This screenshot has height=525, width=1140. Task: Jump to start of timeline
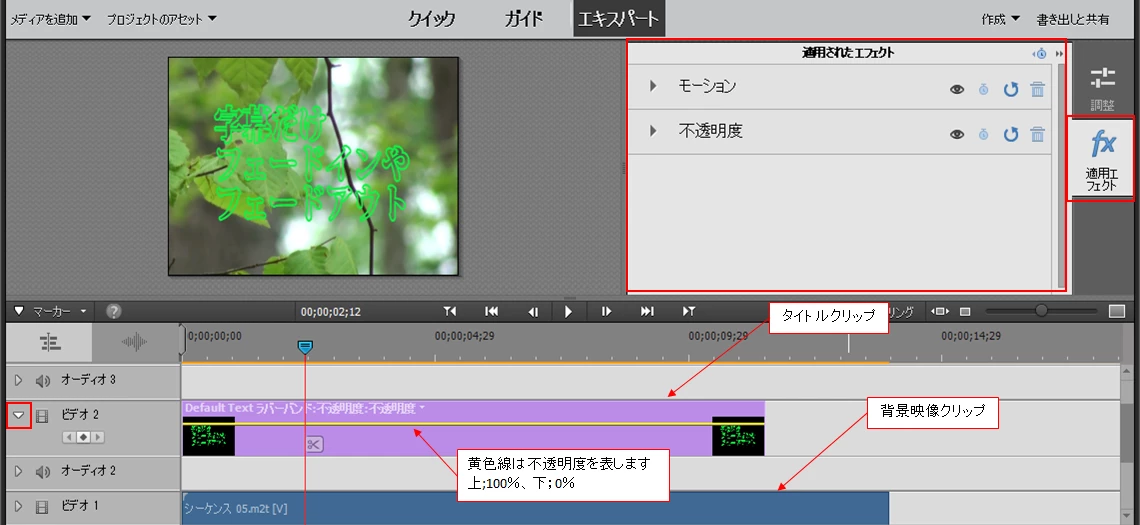tap(491, 311)
